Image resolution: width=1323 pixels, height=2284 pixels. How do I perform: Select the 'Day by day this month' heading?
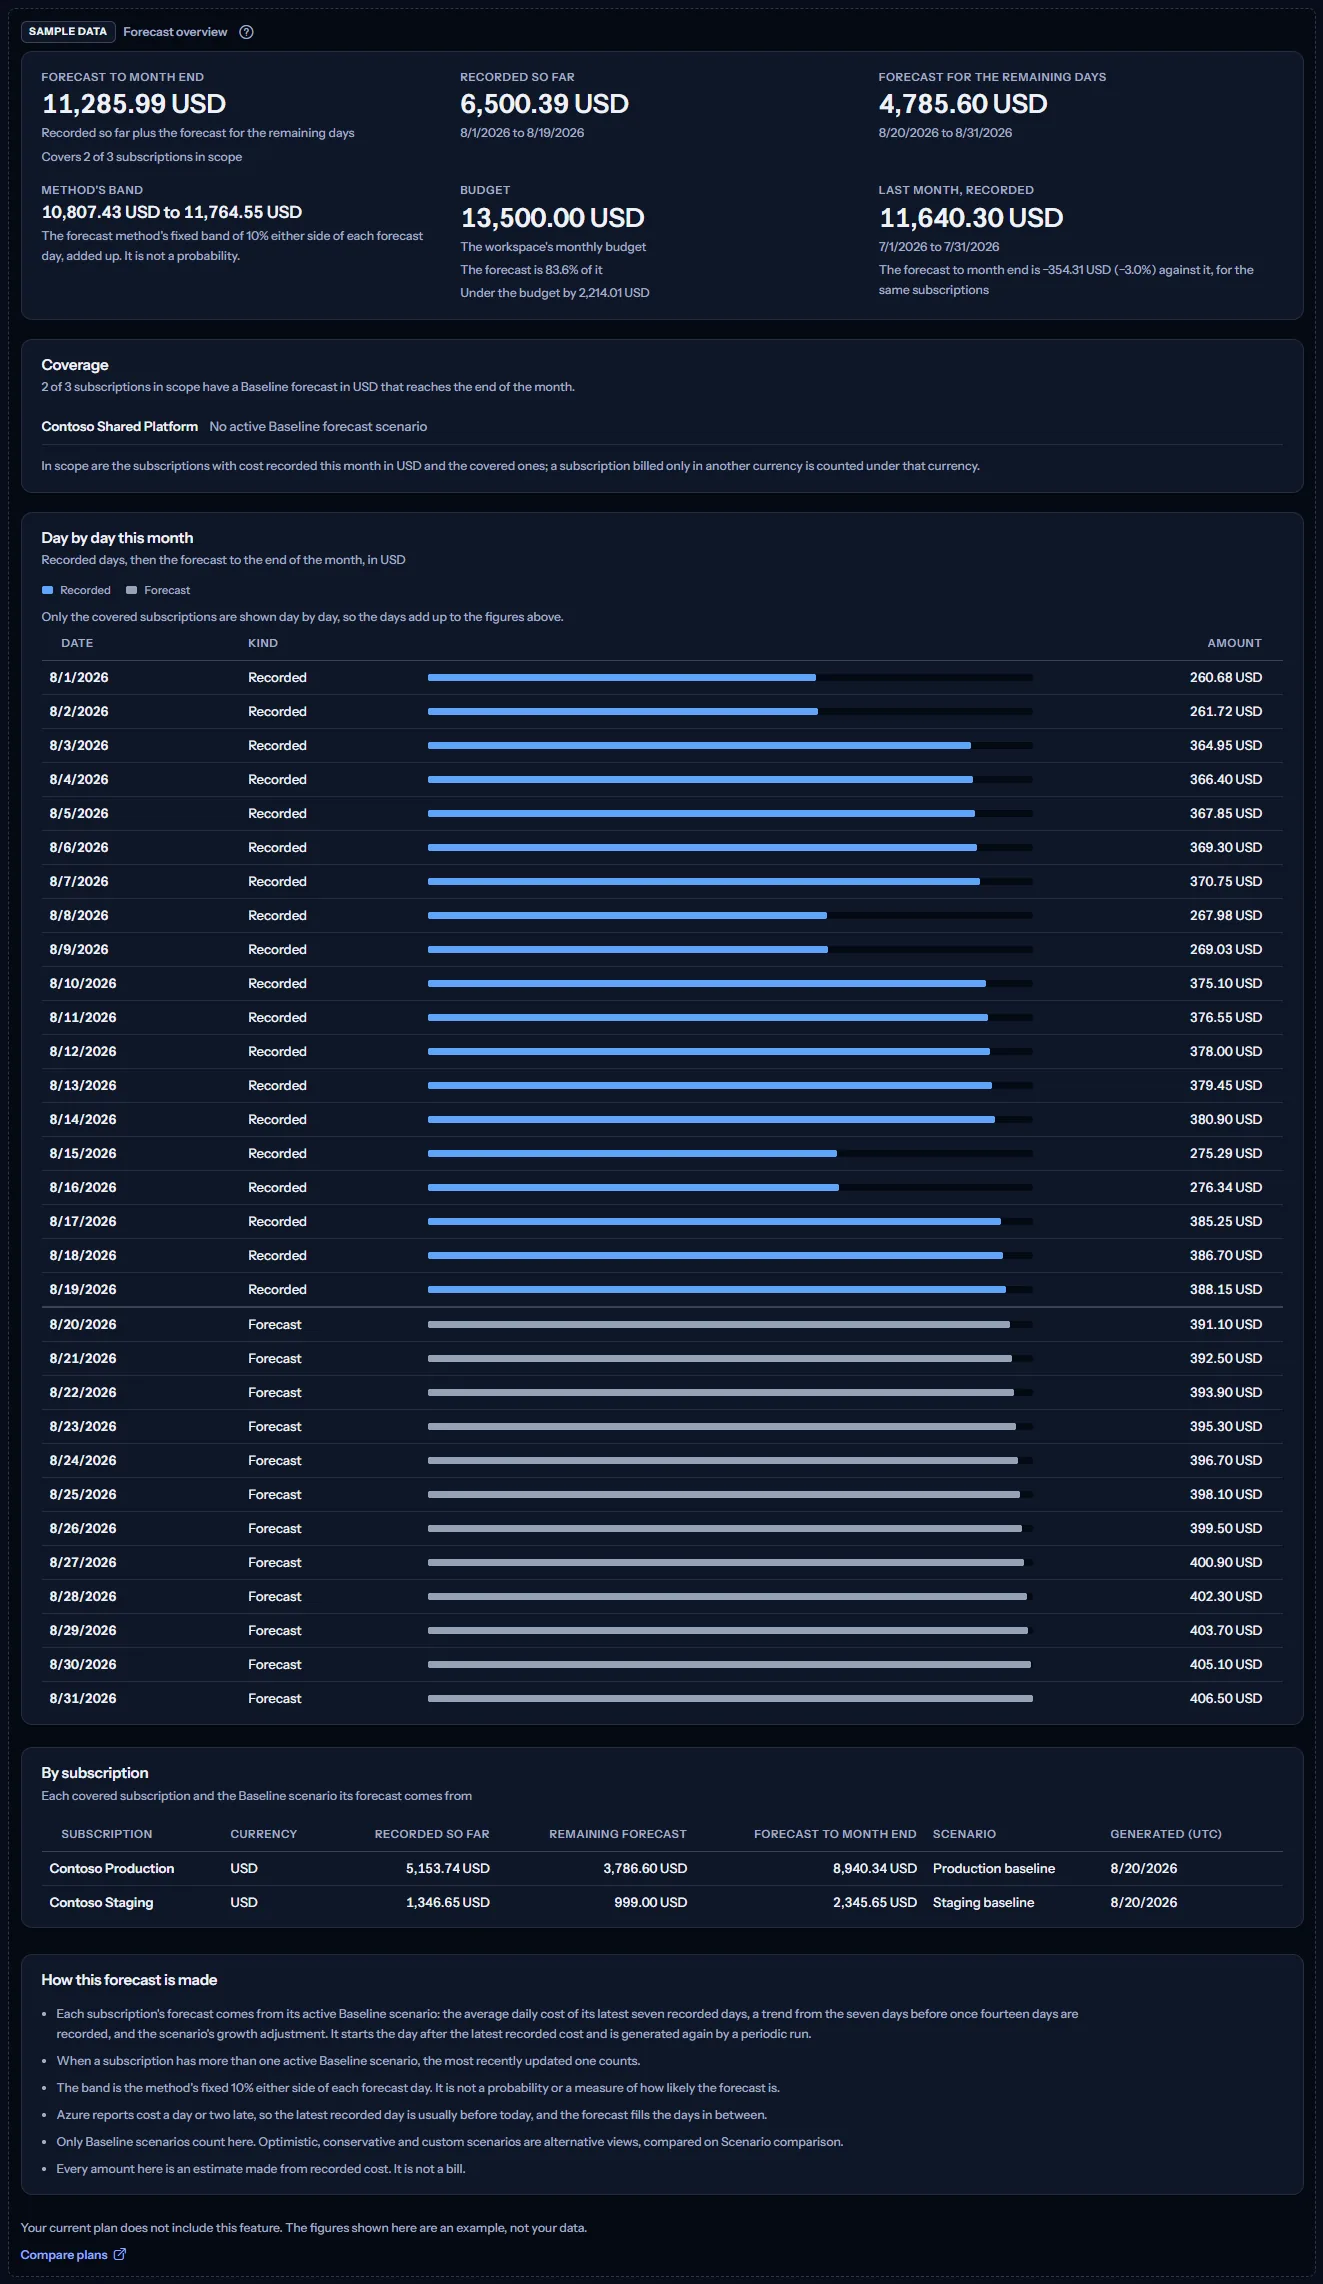(x=117, y=538)
